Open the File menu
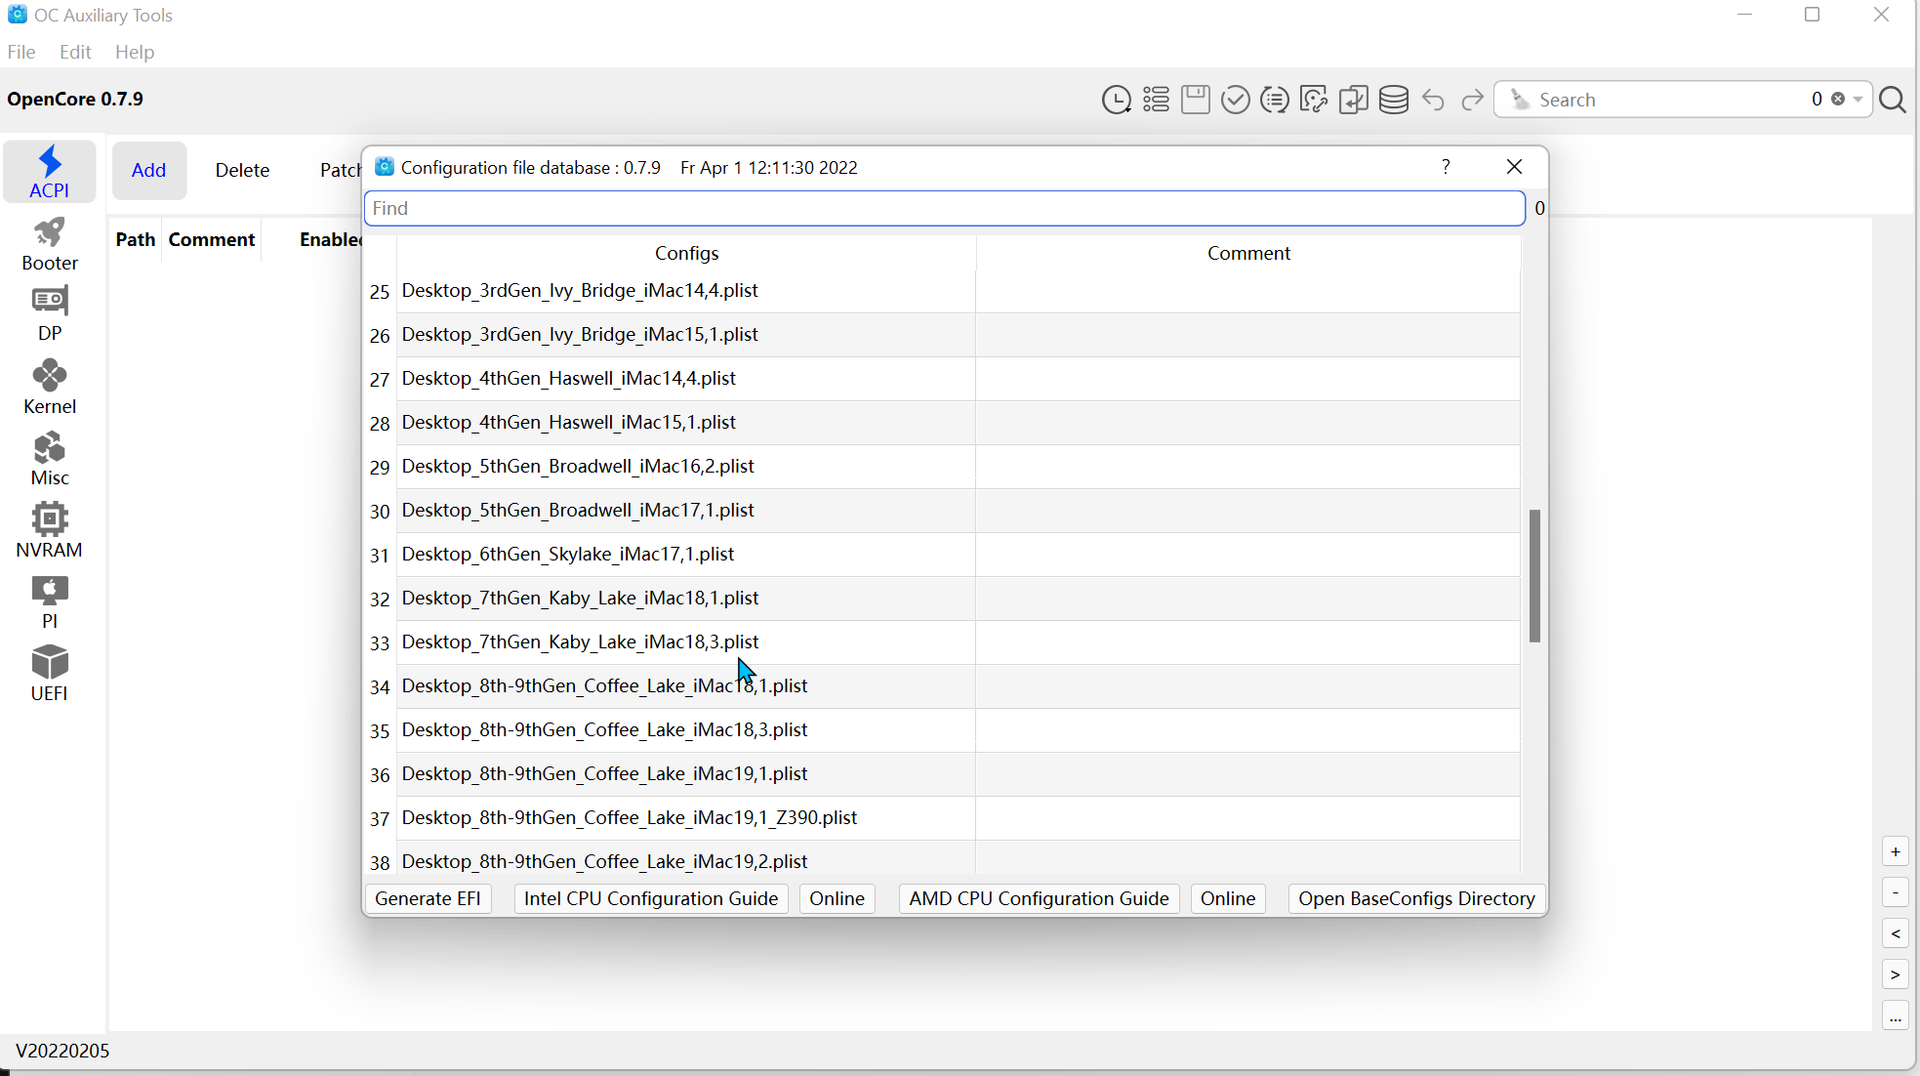This screenshot has width=1920, height=1076. pyautogui.click(x=21, y=52)
